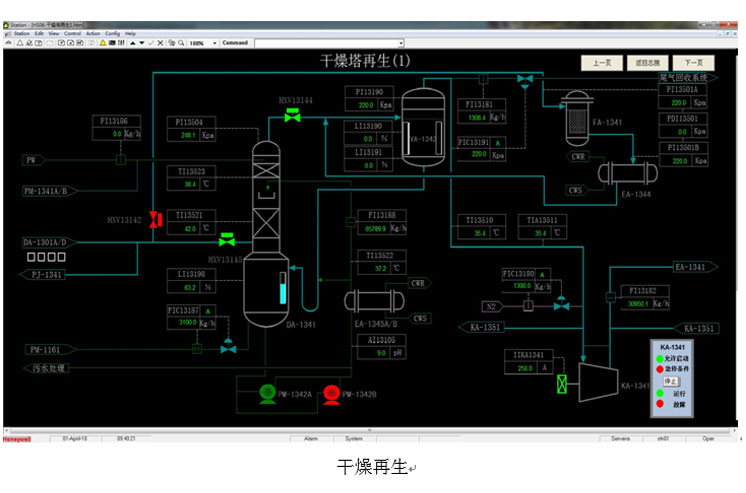
Task: Click the FI13188 flow value 65789.9
Action: tap(375, 228)
